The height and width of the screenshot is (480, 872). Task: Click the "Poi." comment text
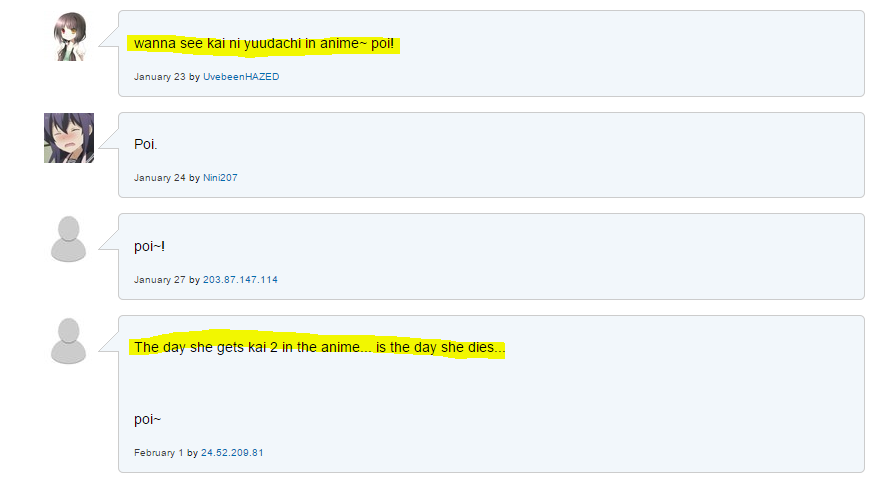146,145
